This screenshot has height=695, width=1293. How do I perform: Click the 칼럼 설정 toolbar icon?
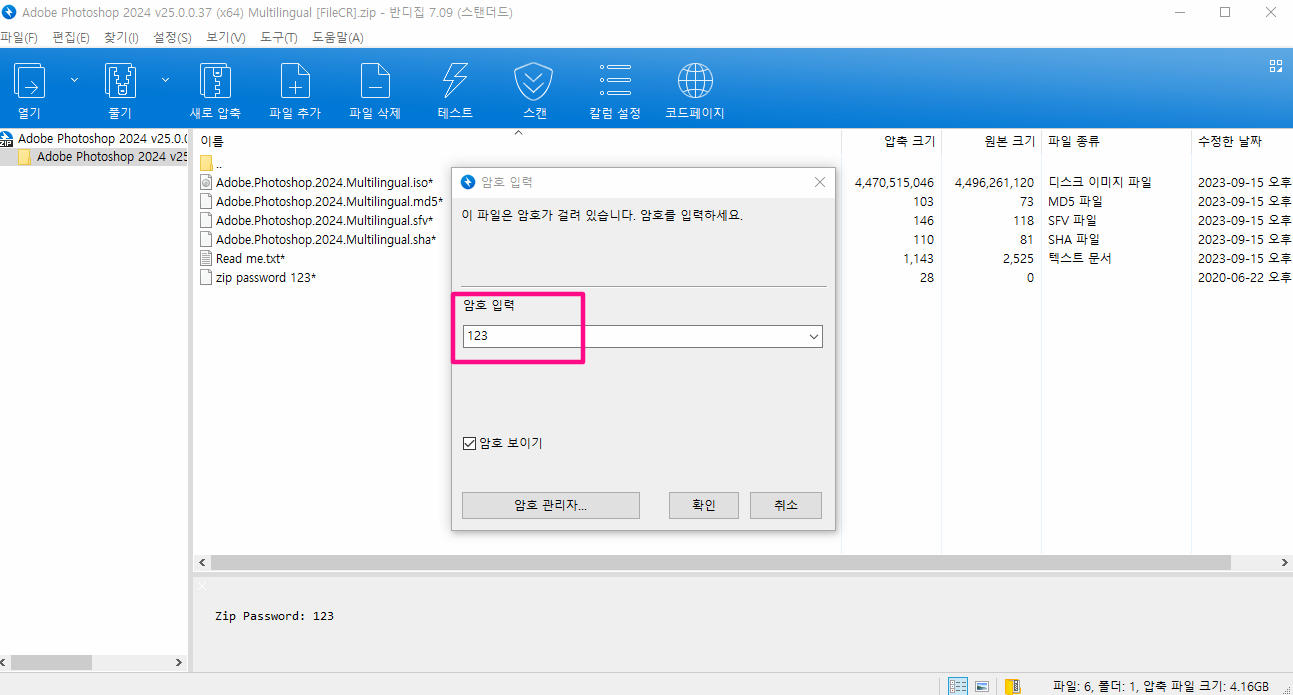[615, 80]
